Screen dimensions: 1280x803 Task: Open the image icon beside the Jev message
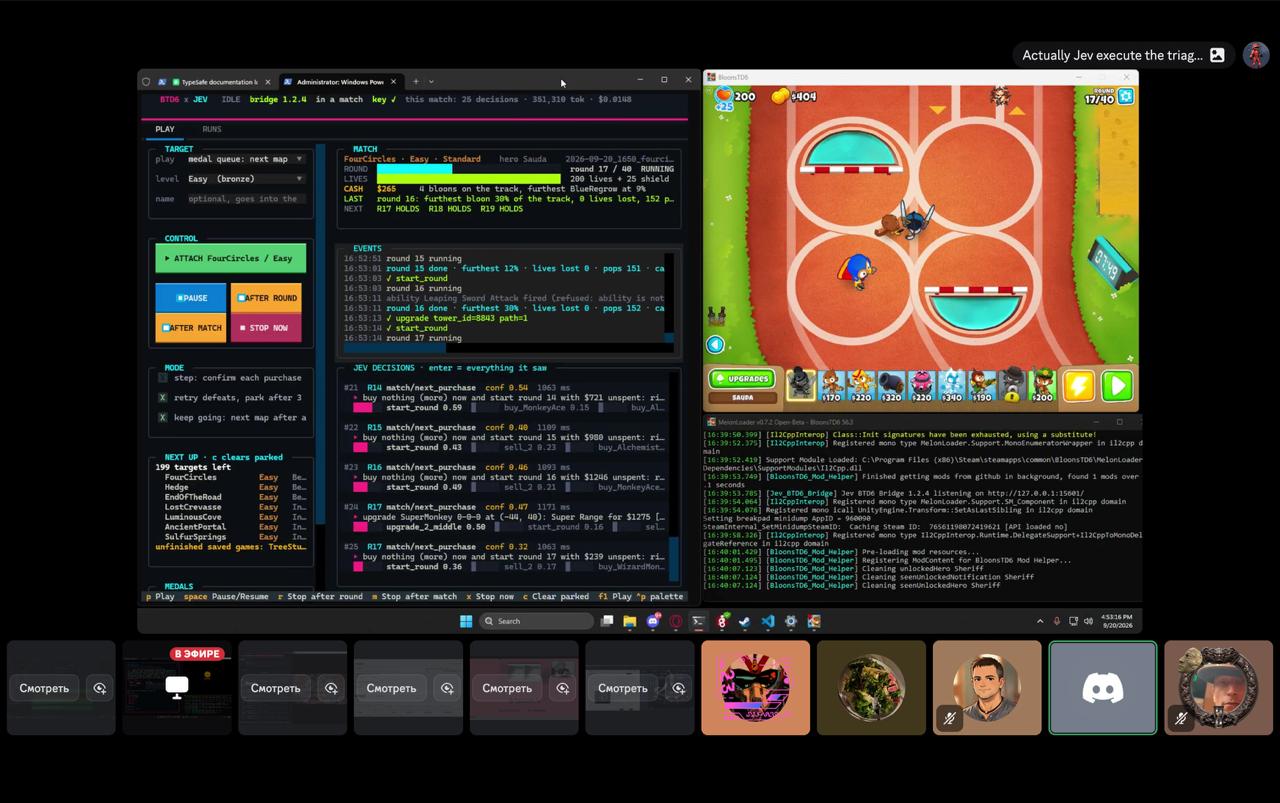pyautogui.click(x=1217, y=55)
